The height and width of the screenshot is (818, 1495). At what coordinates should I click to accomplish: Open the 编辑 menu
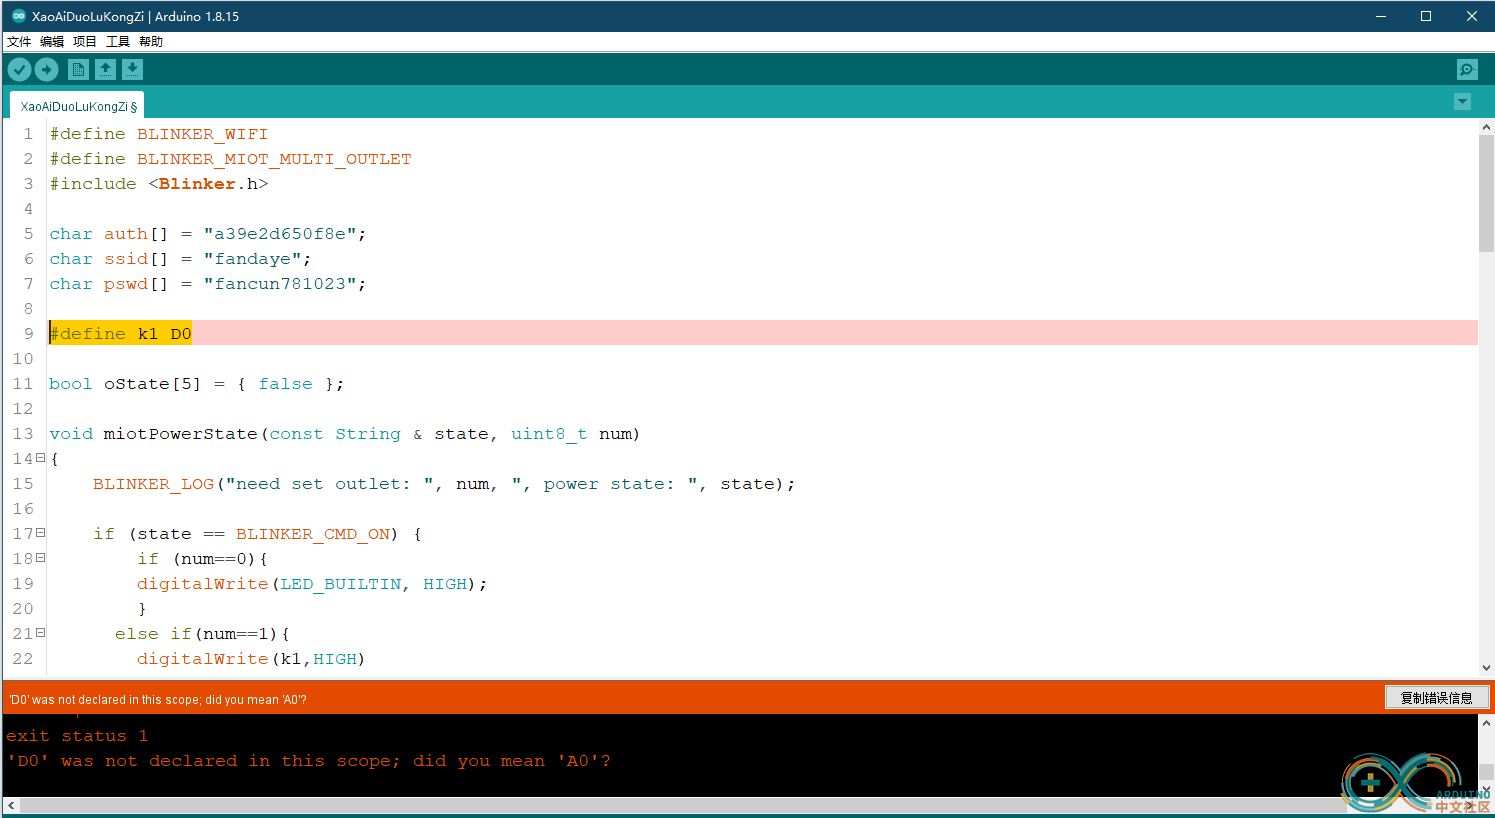point(52,41)
